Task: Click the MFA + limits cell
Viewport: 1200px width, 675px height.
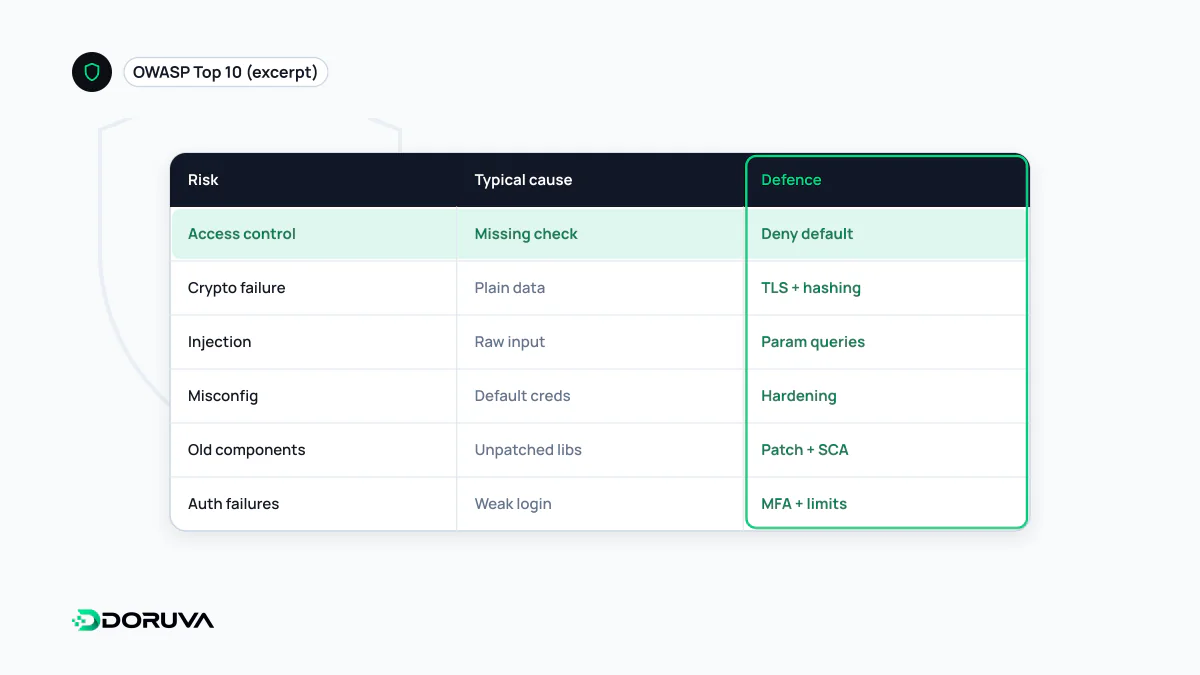Action: coord(804,504)
